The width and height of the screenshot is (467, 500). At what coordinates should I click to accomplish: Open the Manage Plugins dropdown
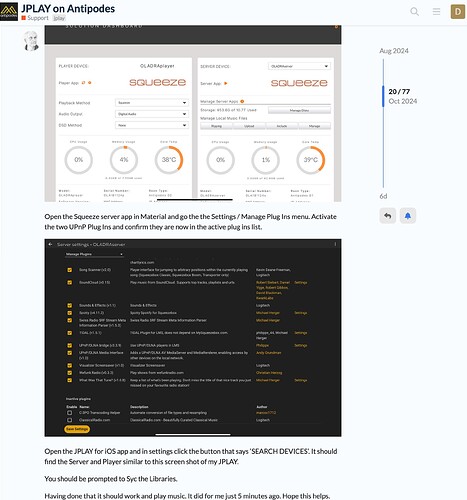pyautogui.click(x=94, y=254)
